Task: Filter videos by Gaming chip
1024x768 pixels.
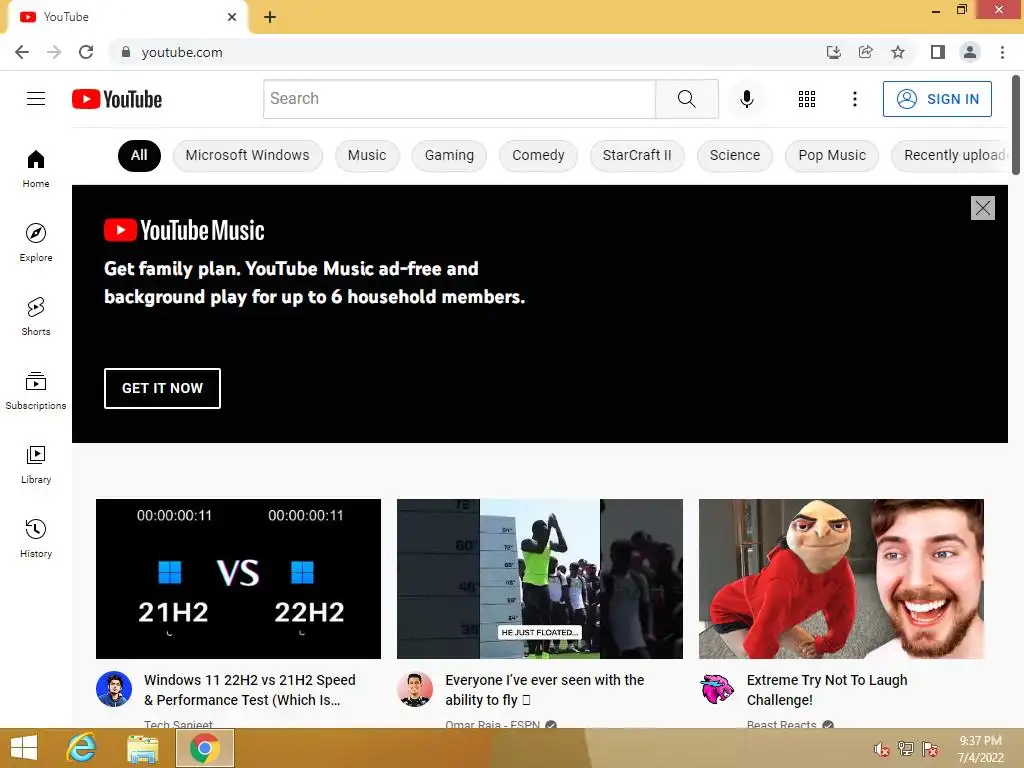Action: click(449, 155)
